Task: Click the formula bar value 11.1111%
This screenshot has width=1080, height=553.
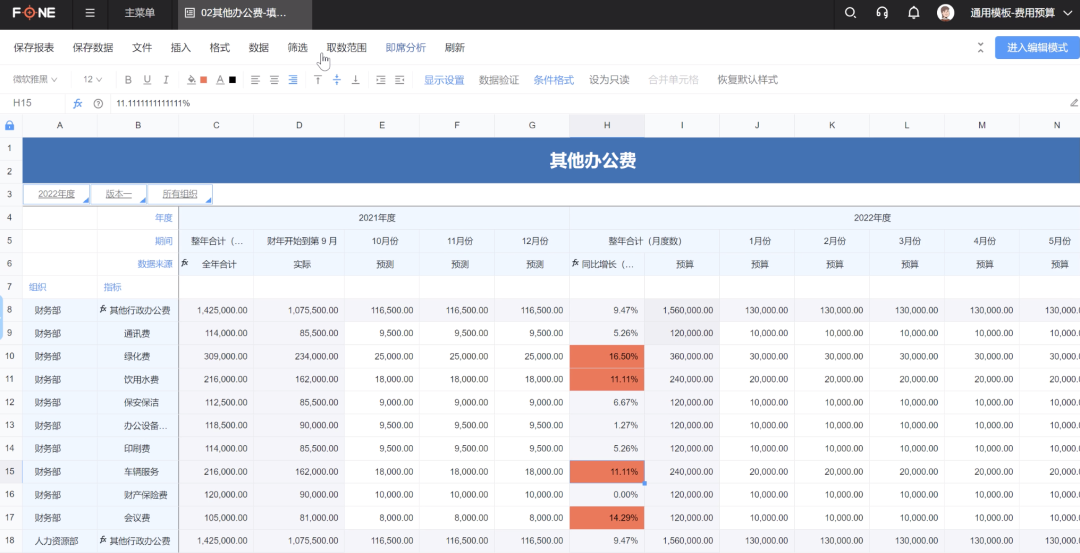Action: tap(153, 103)
